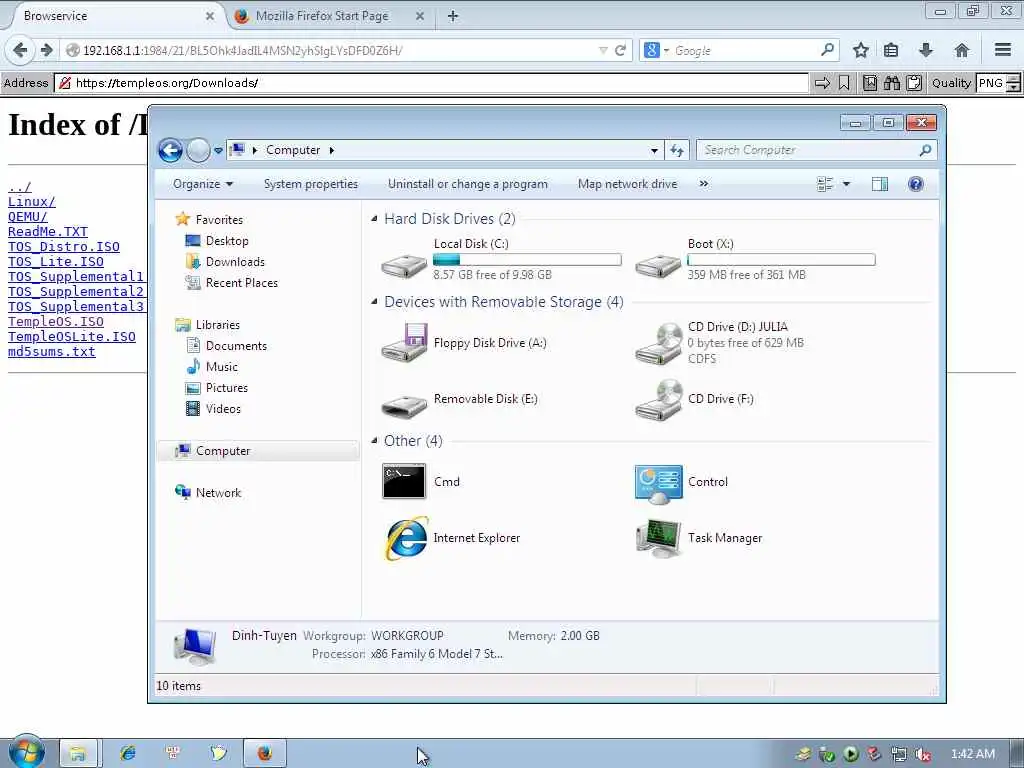Open Explorer help question mark icon
This screenshot has height=768, width=1024.
[916, 184]
